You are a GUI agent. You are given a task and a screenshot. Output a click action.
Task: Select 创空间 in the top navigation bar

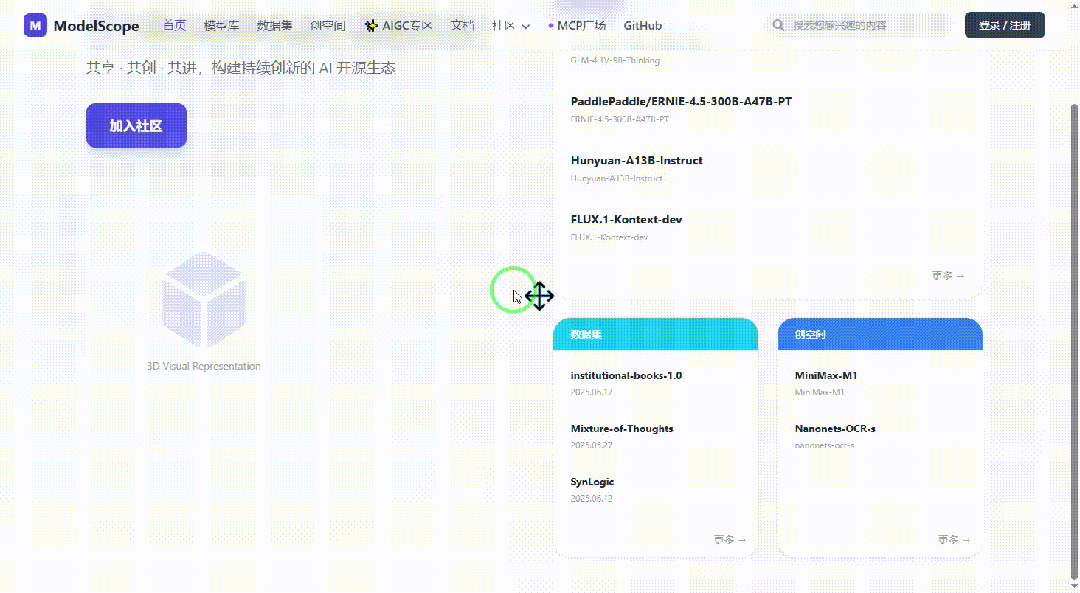click(328, 25)
